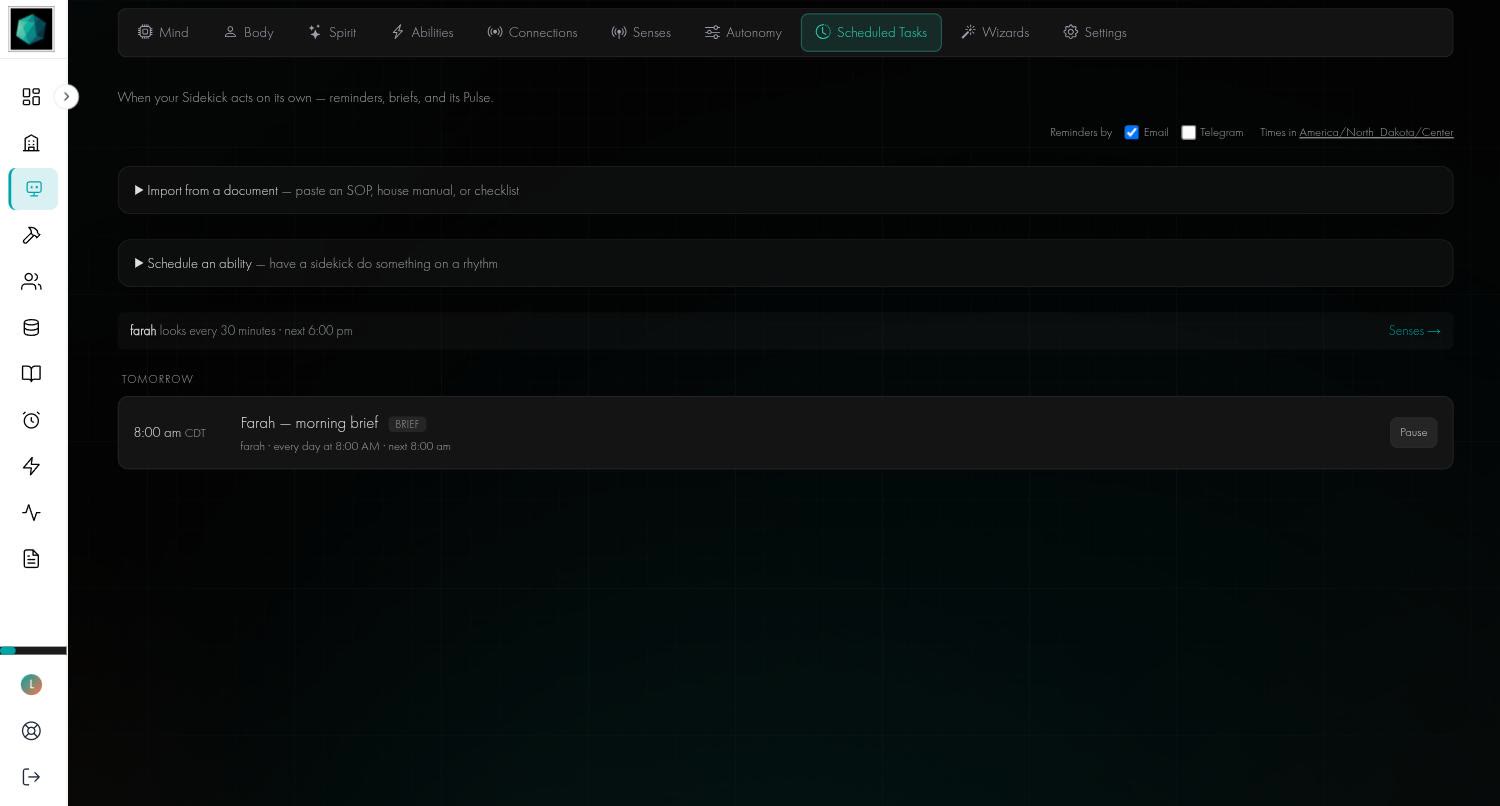Open the dashboard grid icon in sidebar

point(31,97)
